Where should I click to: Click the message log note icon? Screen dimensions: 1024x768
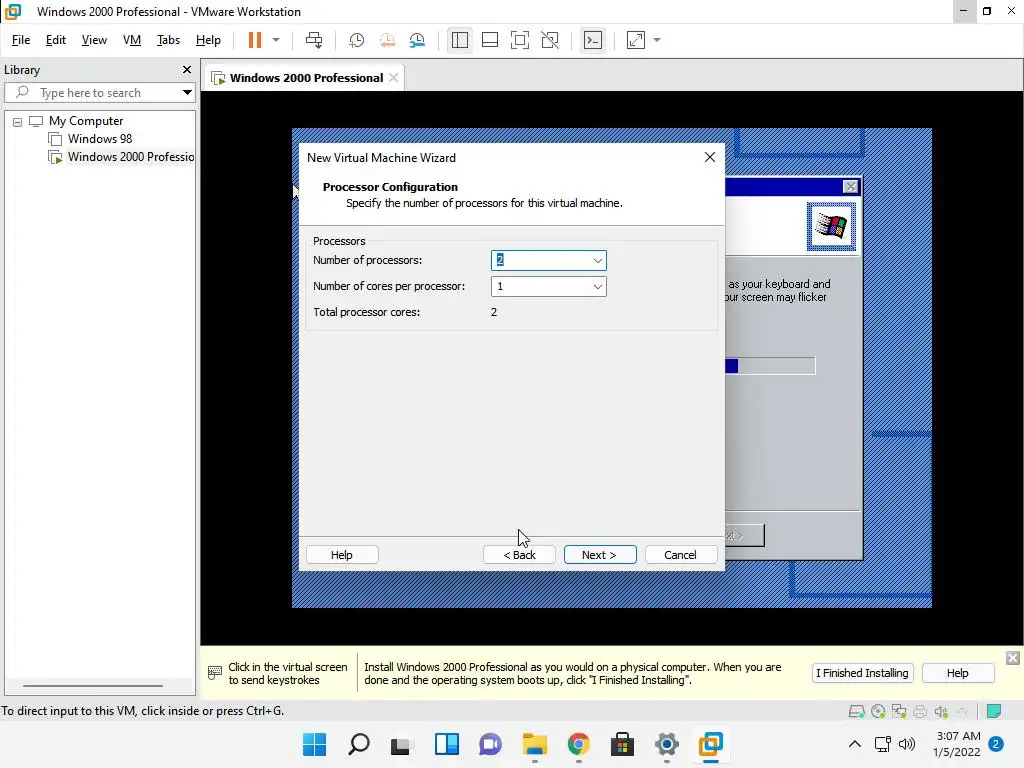(x=994, y=711)
